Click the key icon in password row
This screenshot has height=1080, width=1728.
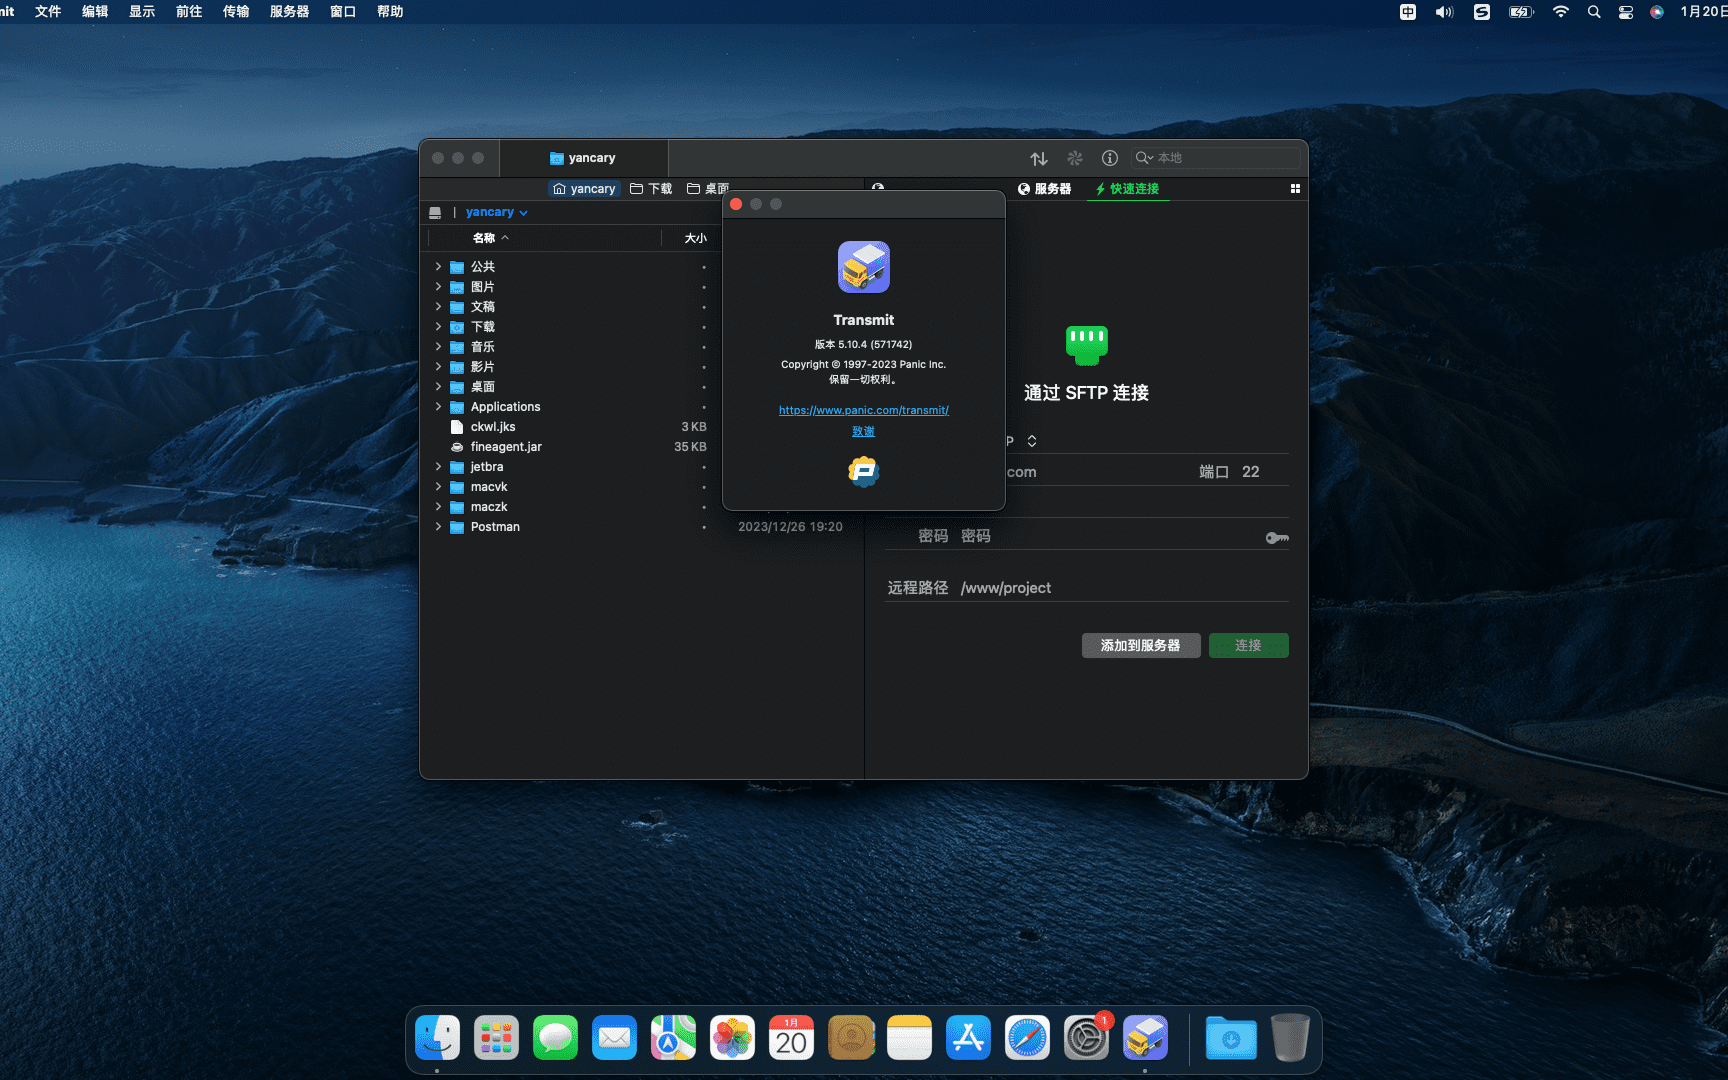pyautogui.click(x=1277, y=538)
